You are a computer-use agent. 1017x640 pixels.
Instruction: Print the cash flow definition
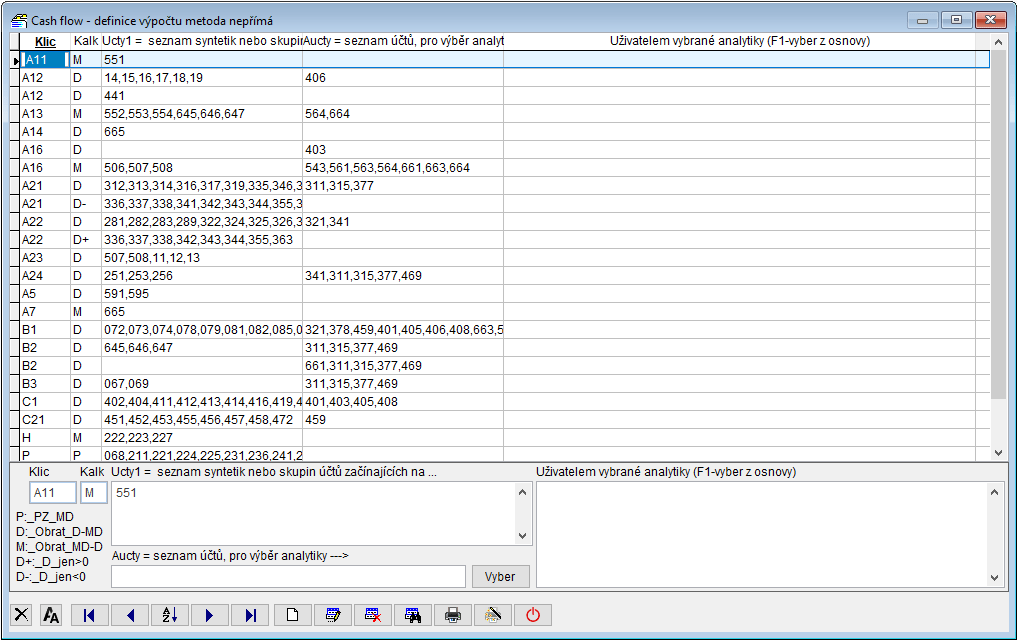453,615
